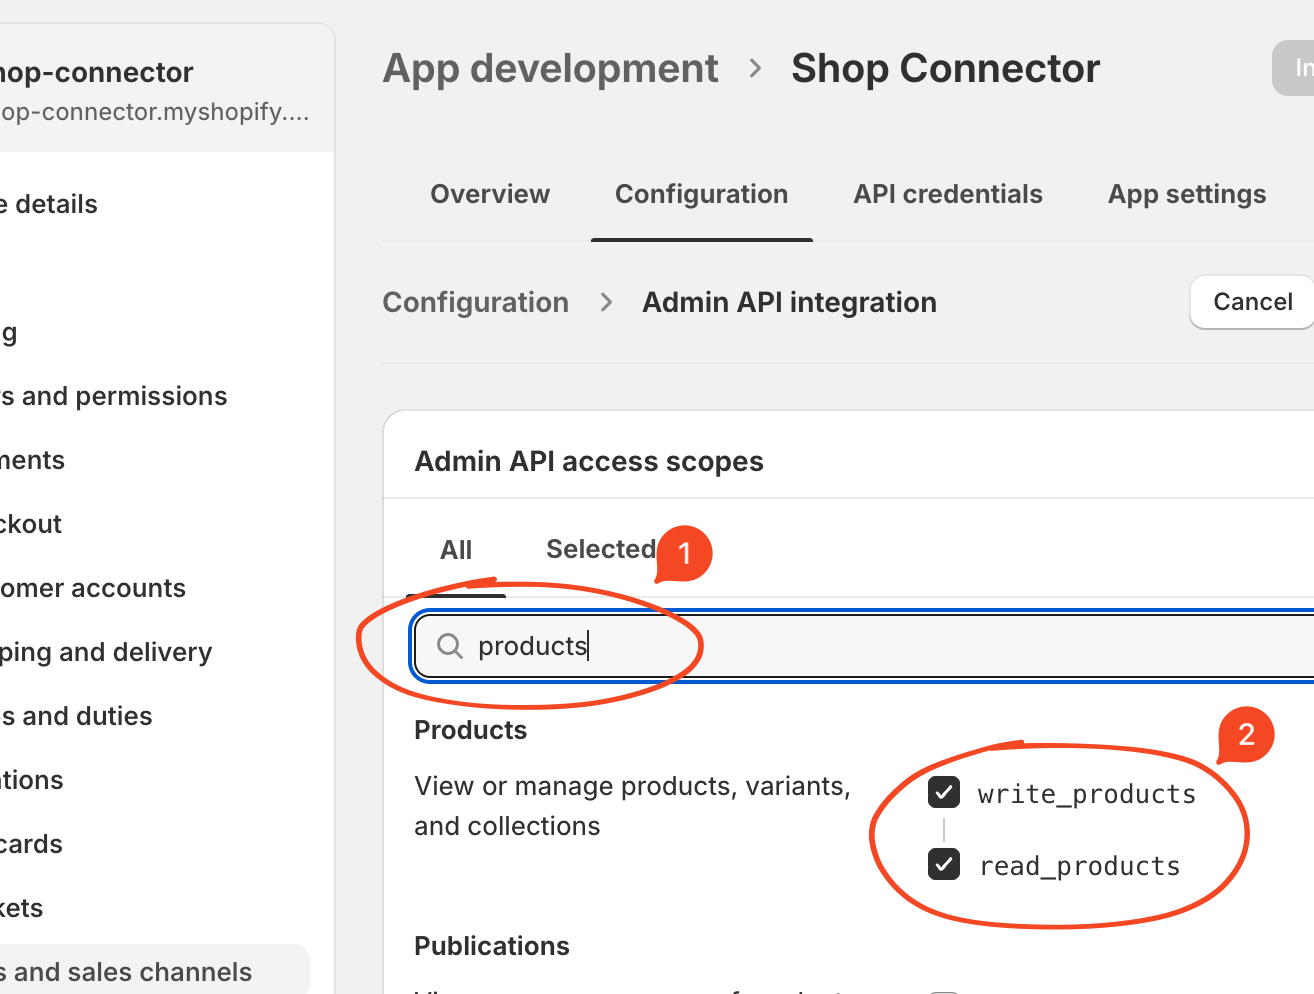
Task: Focus the products search input field
Action: click(864, 646)
